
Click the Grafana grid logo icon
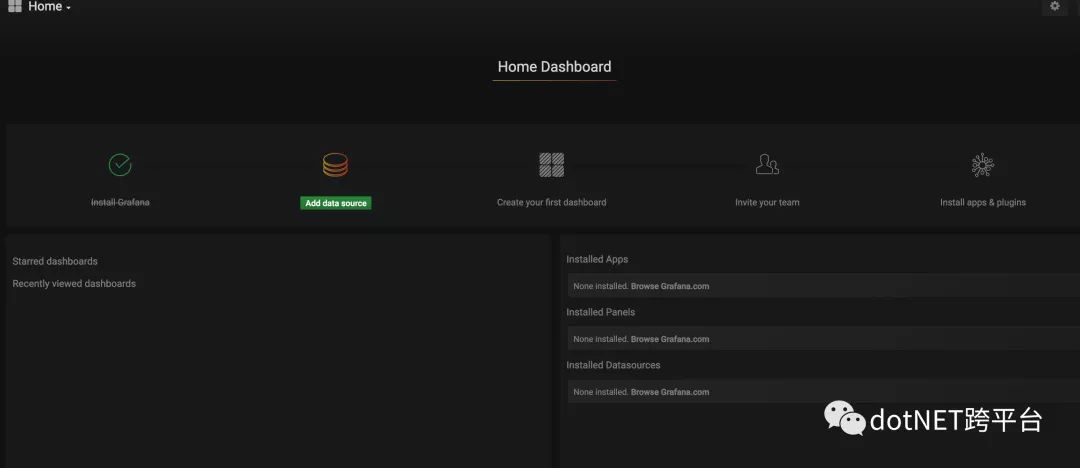pyautogui.click(x=14, y=6)
